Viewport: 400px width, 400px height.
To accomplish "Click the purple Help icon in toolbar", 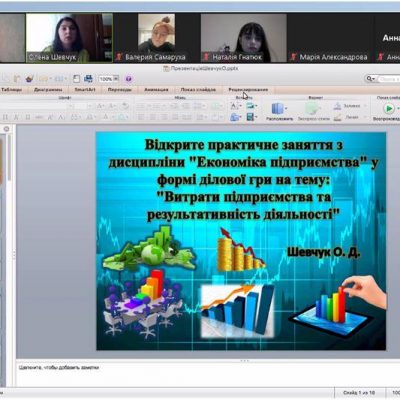I will click(129, 79).
